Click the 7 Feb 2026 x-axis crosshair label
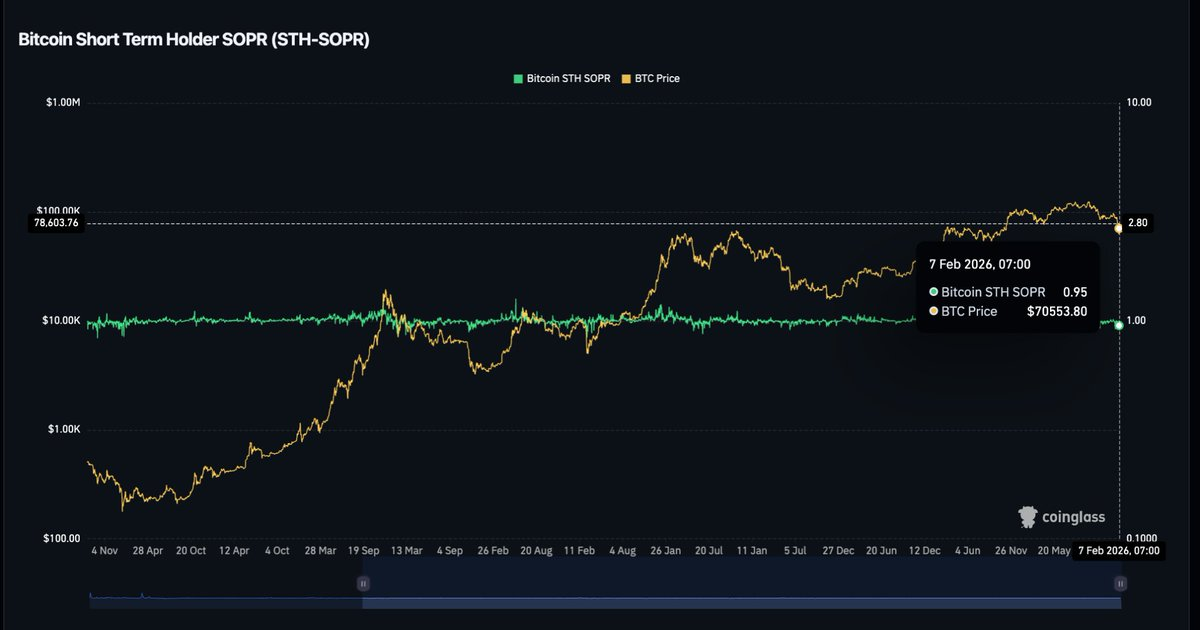 [1118, 551]
